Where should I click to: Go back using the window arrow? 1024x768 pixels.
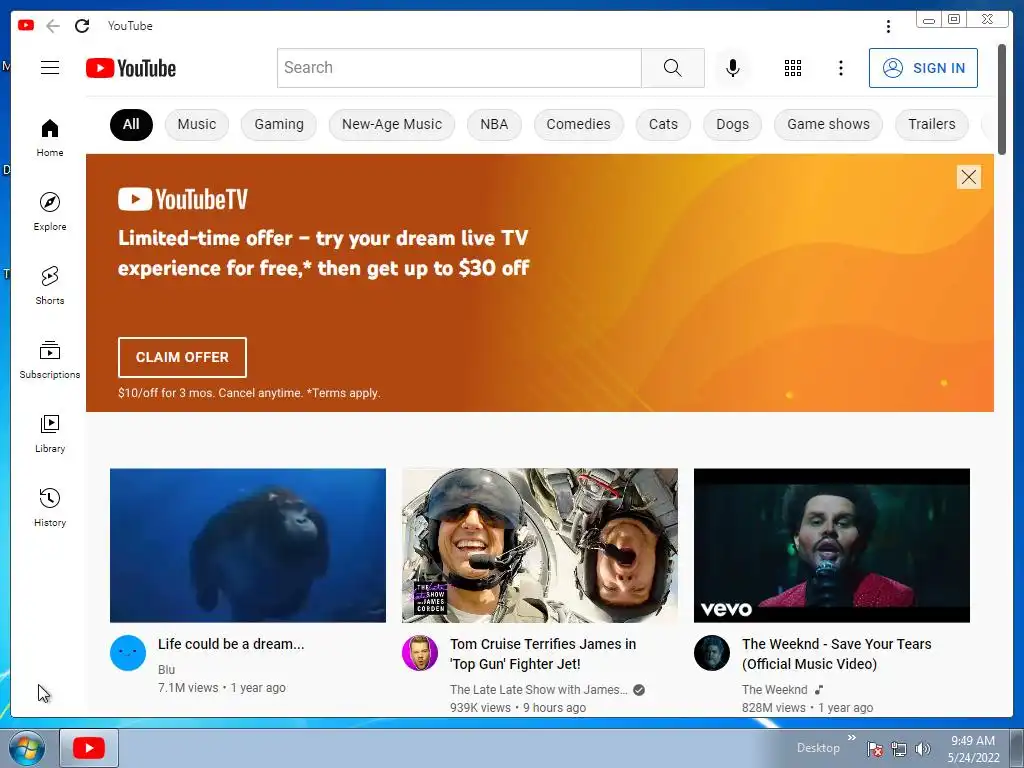point(53,26)
